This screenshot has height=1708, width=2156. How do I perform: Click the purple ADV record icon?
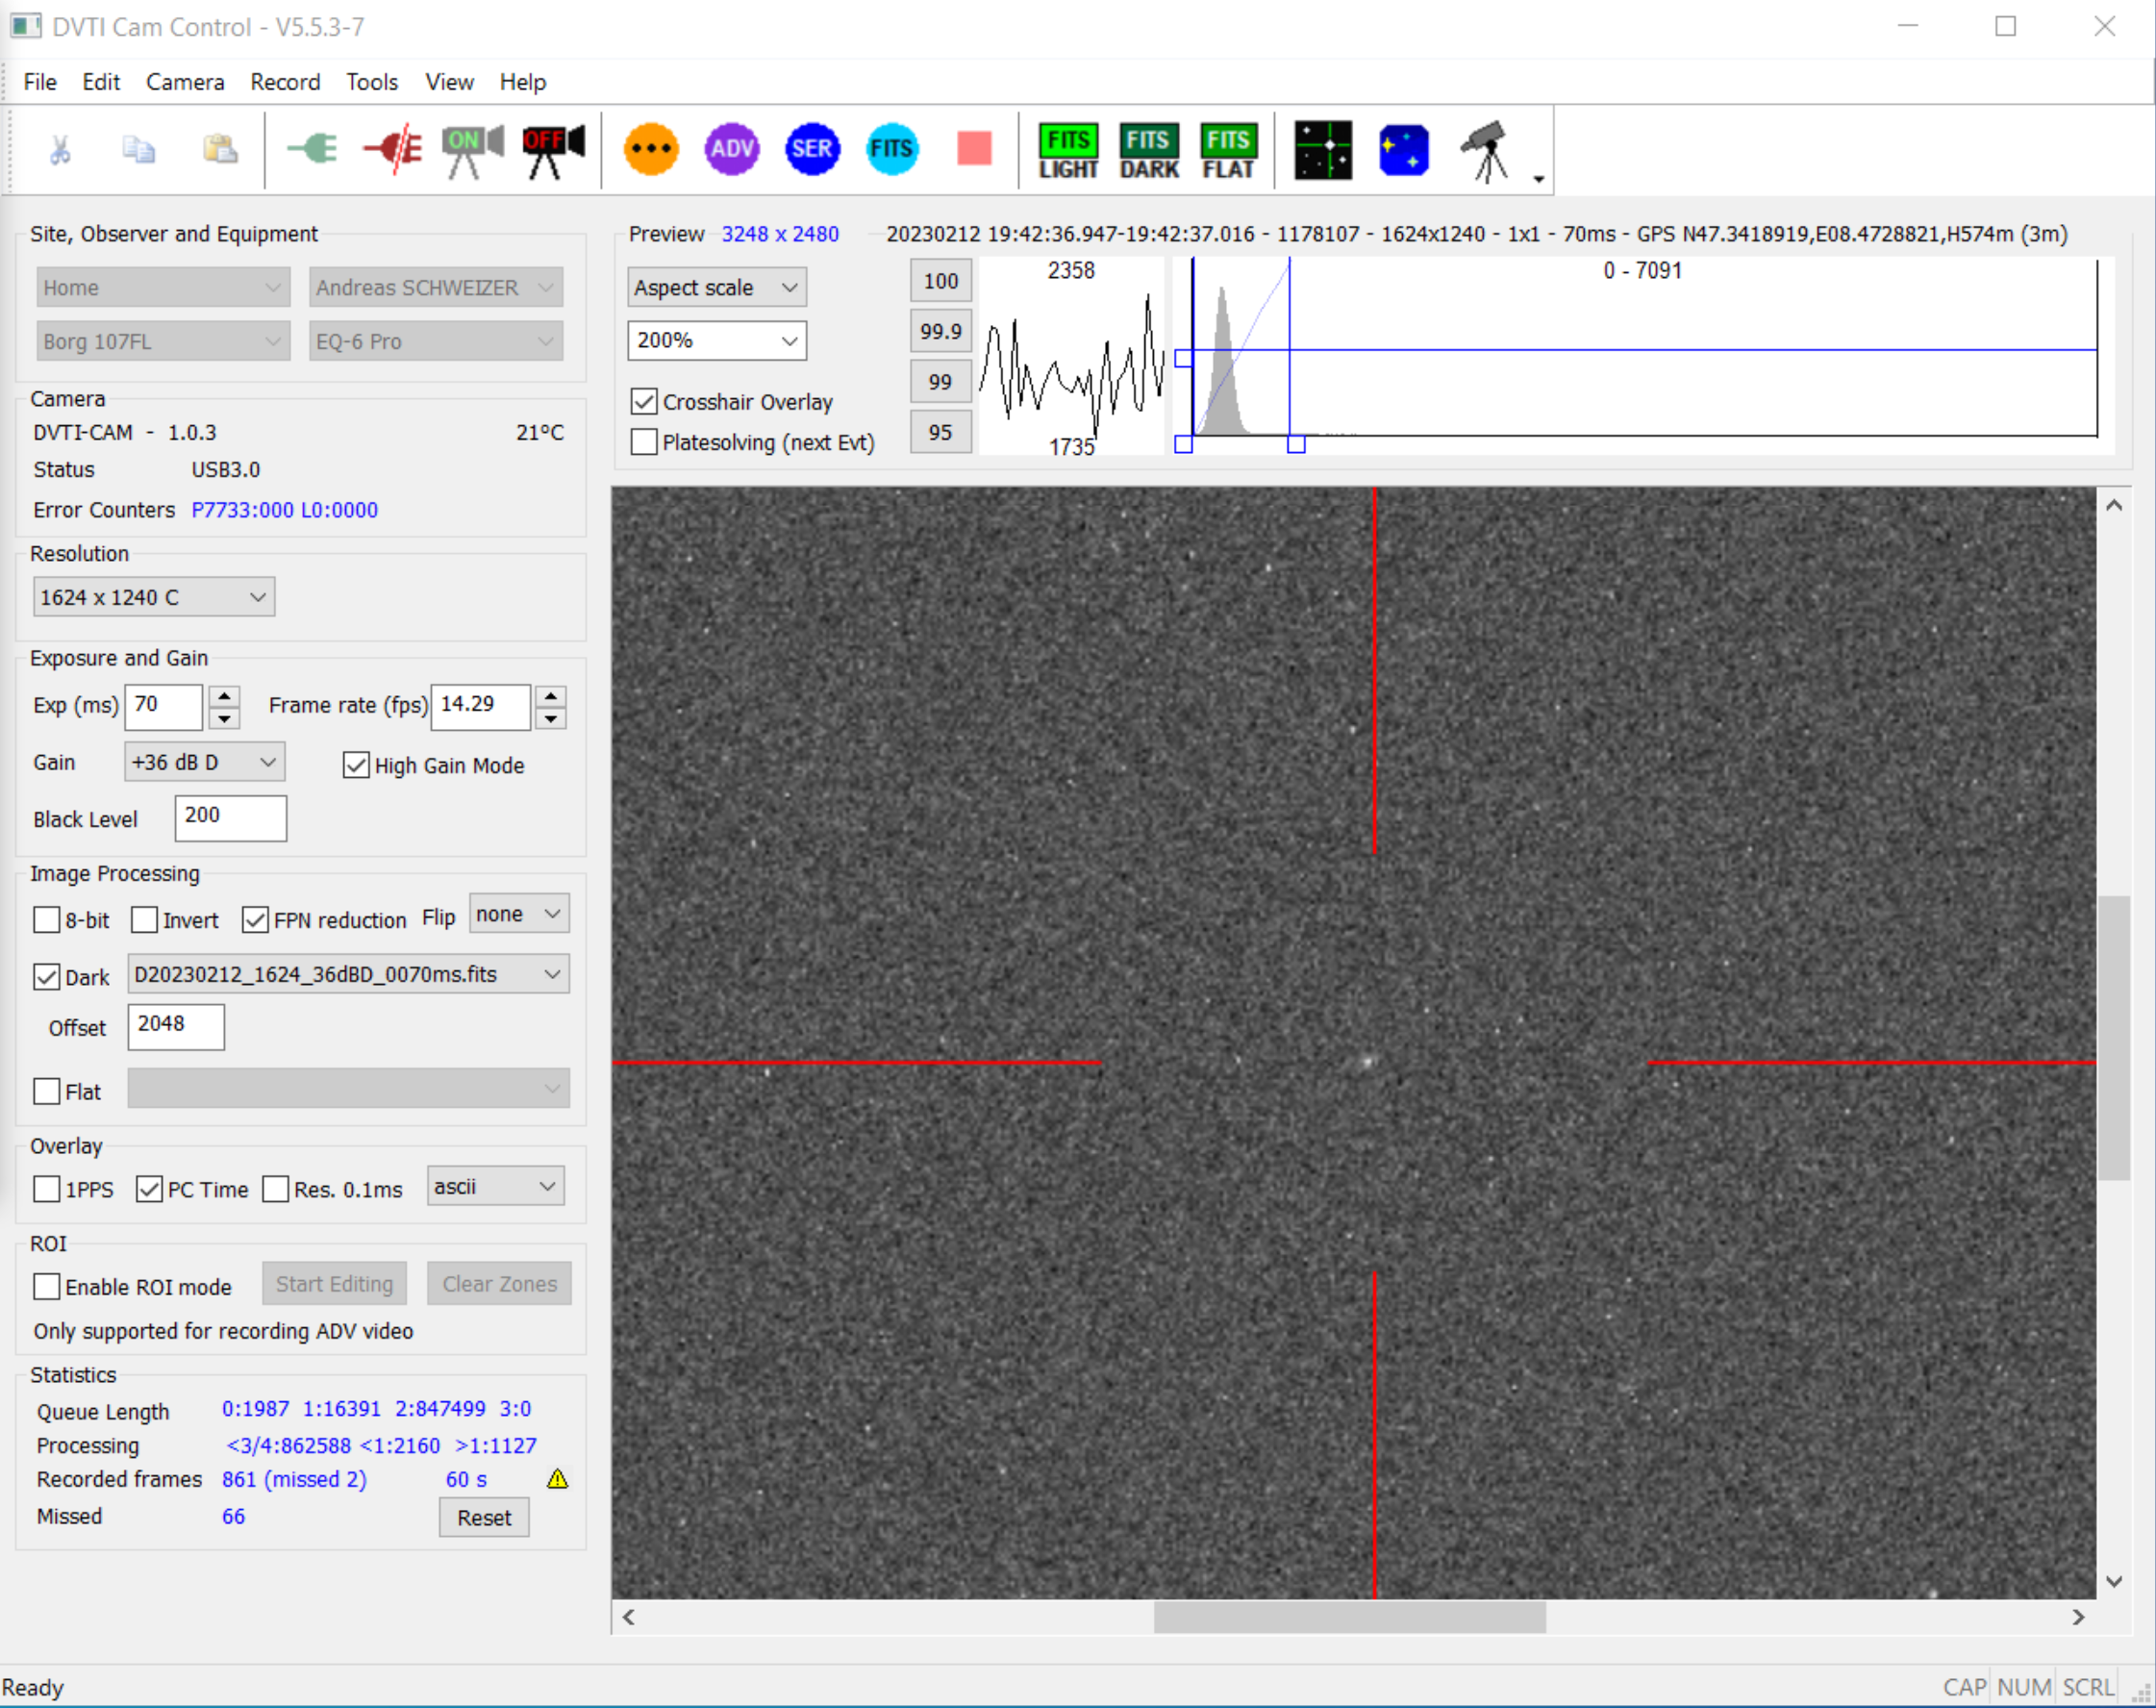732,150
